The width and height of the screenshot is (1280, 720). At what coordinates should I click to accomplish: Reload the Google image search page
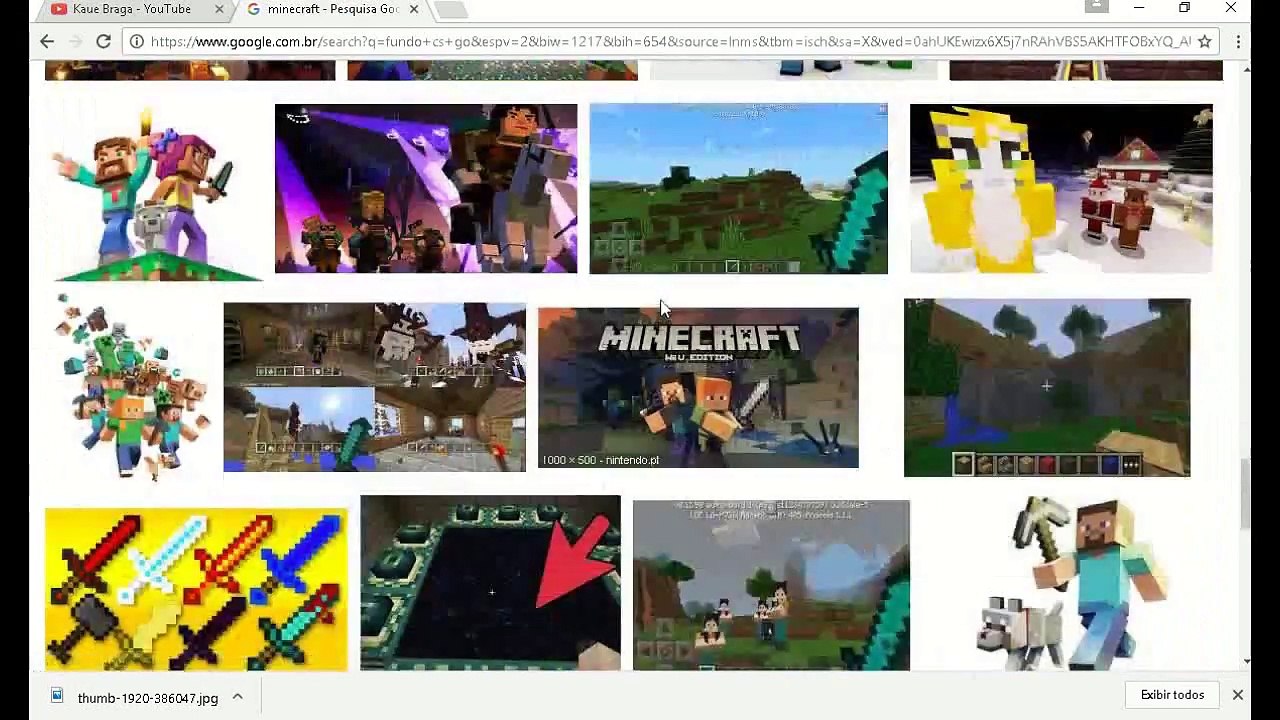click(x=103, y=41)
